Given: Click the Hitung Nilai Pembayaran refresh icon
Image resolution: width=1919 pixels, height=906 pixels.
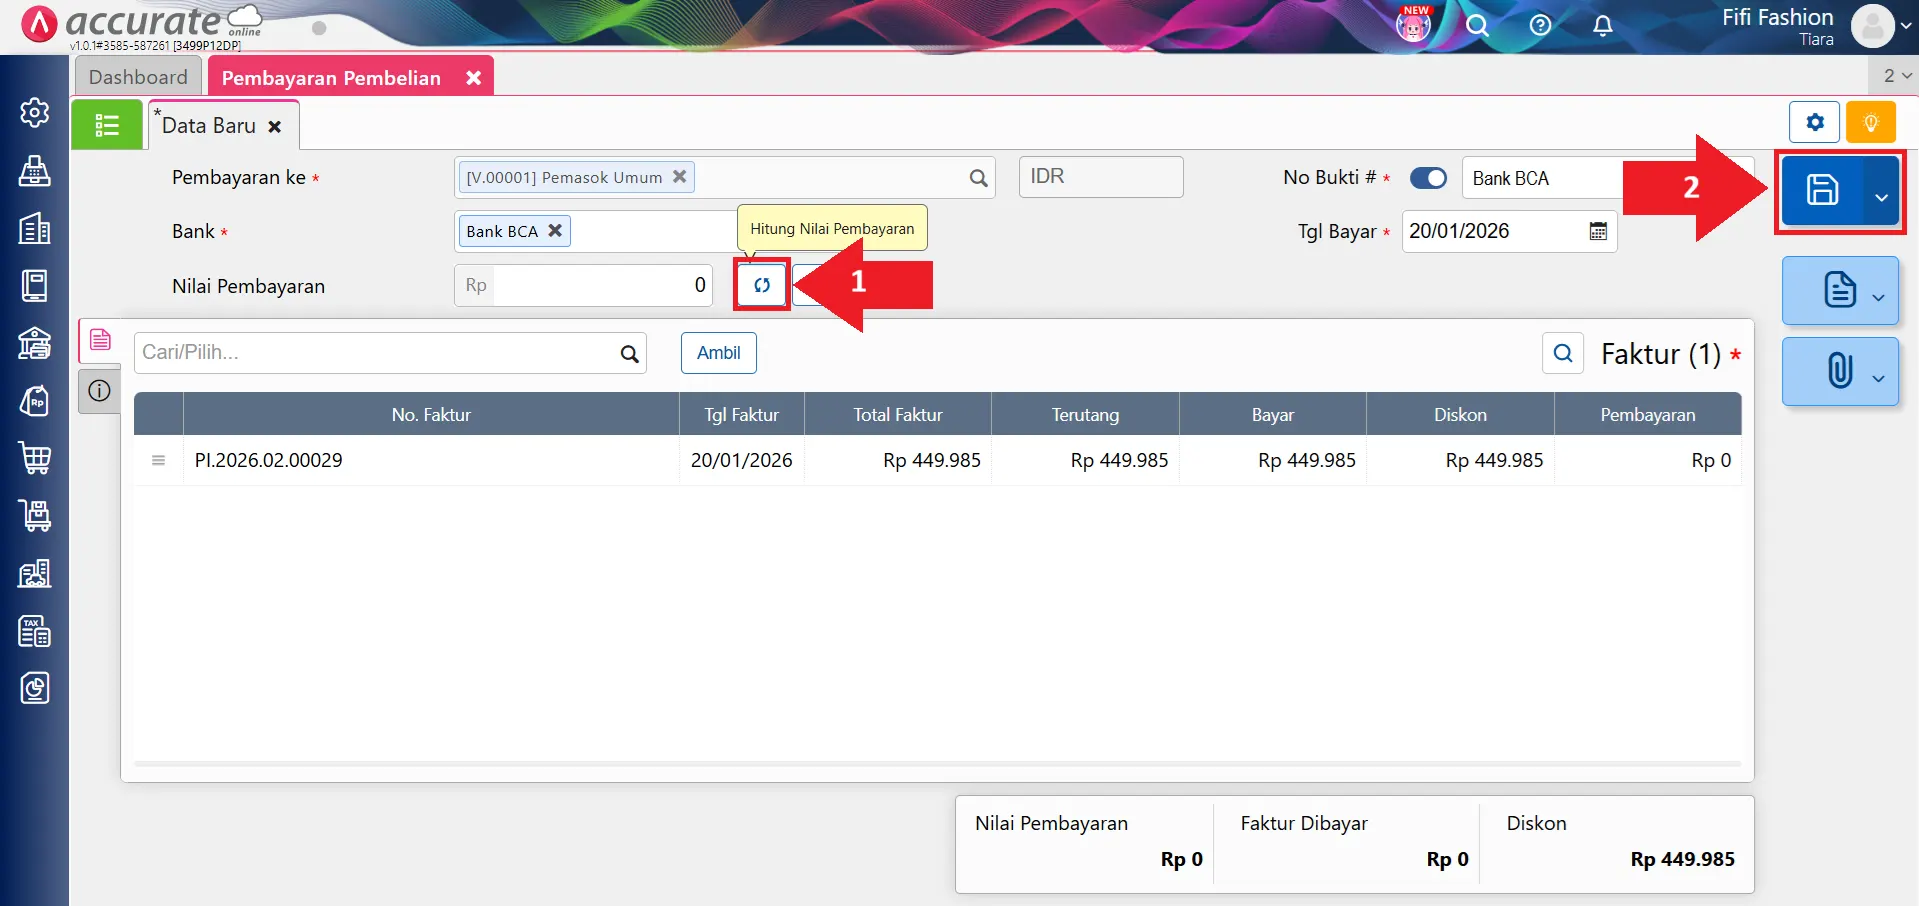Looking at the screenshot, I should pos(762,285).
